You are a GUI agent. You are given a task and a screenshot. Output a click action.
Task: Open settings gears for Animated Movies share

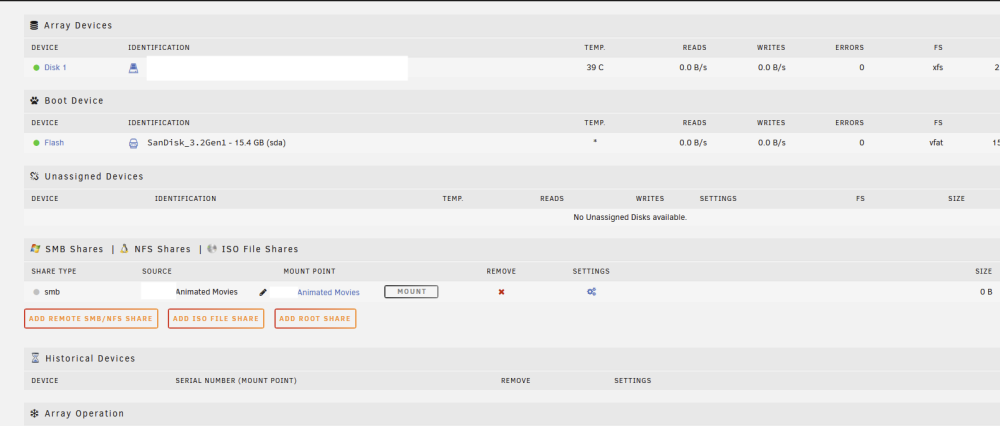pyautogui.click(x=592, y=292)
